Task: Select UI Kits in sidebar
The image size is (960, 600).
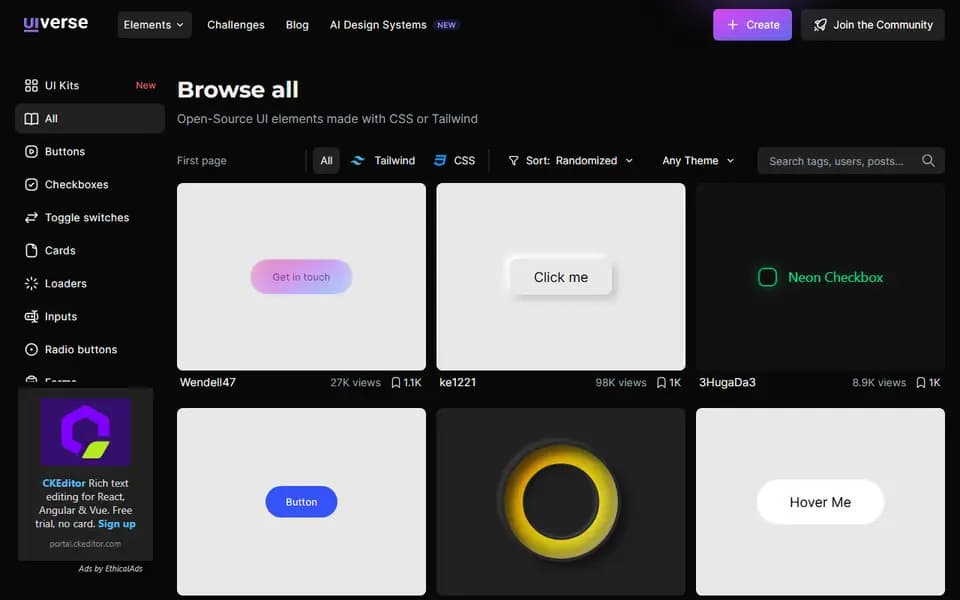Action: [x=90, y=86]
